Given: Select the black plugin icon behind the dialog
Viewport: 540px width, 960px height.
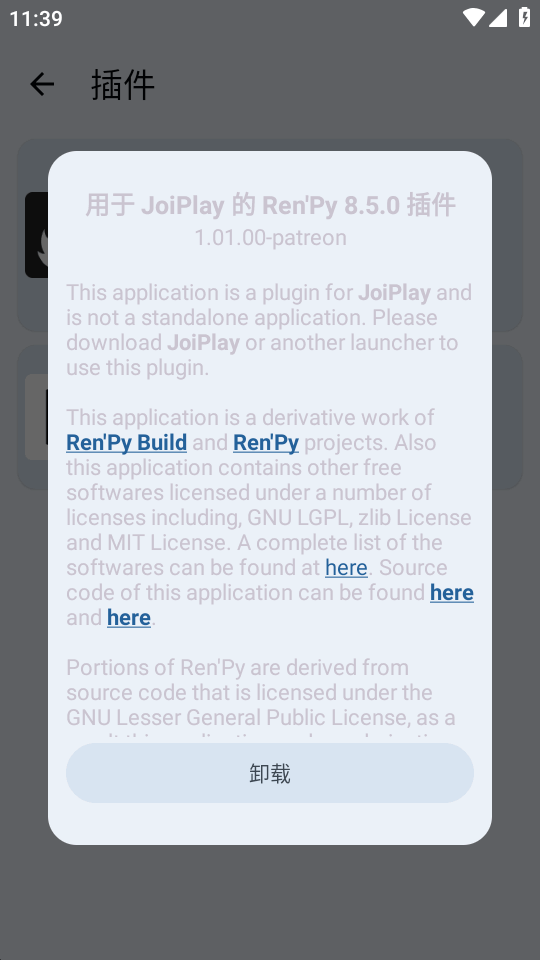Looking at the screenshot, I should [x=37, y=235].
